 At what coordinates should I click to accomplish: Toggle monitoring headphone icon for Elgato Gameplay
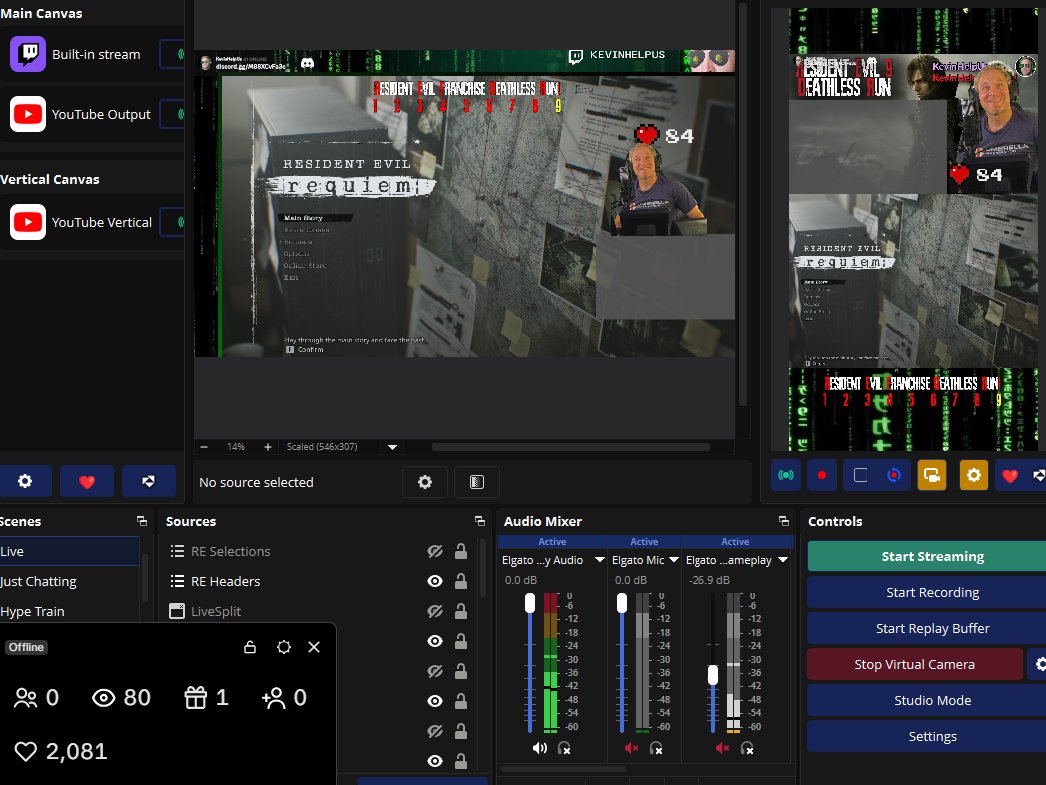[747, 748]
